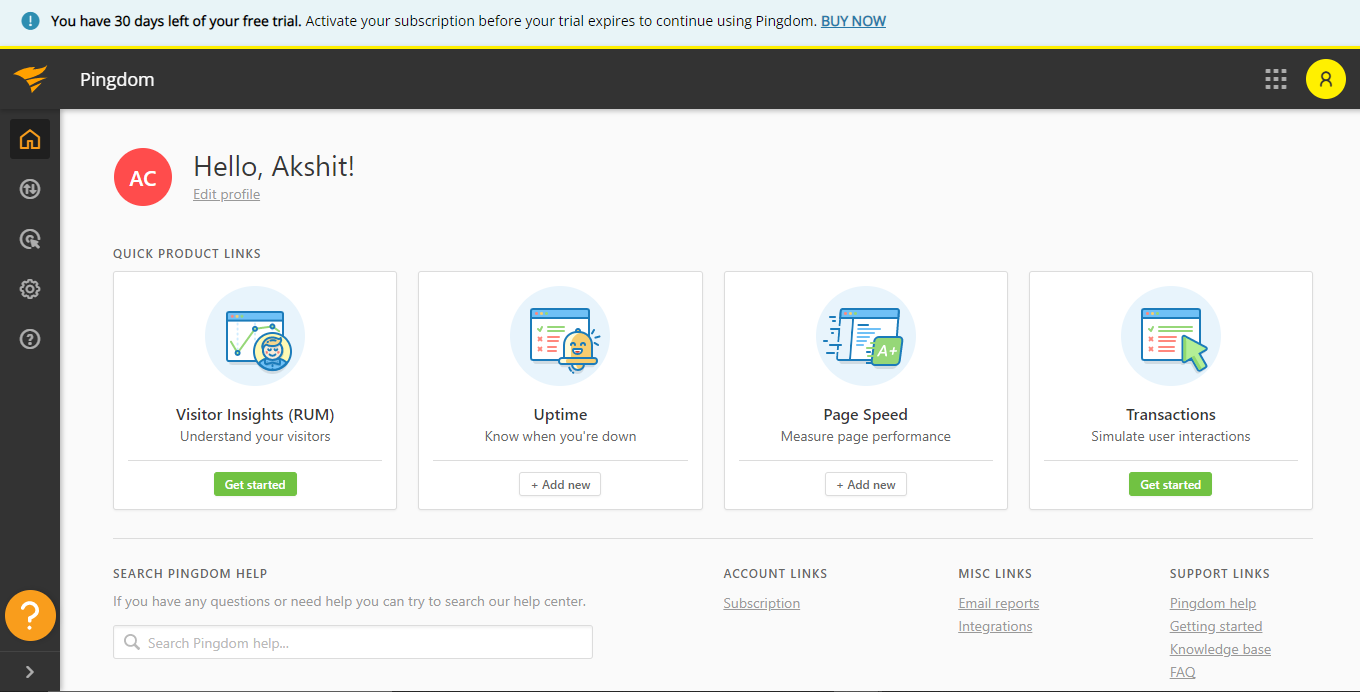Add new Uptime check
Viewport: 1360px width, 692px height.
560,485
